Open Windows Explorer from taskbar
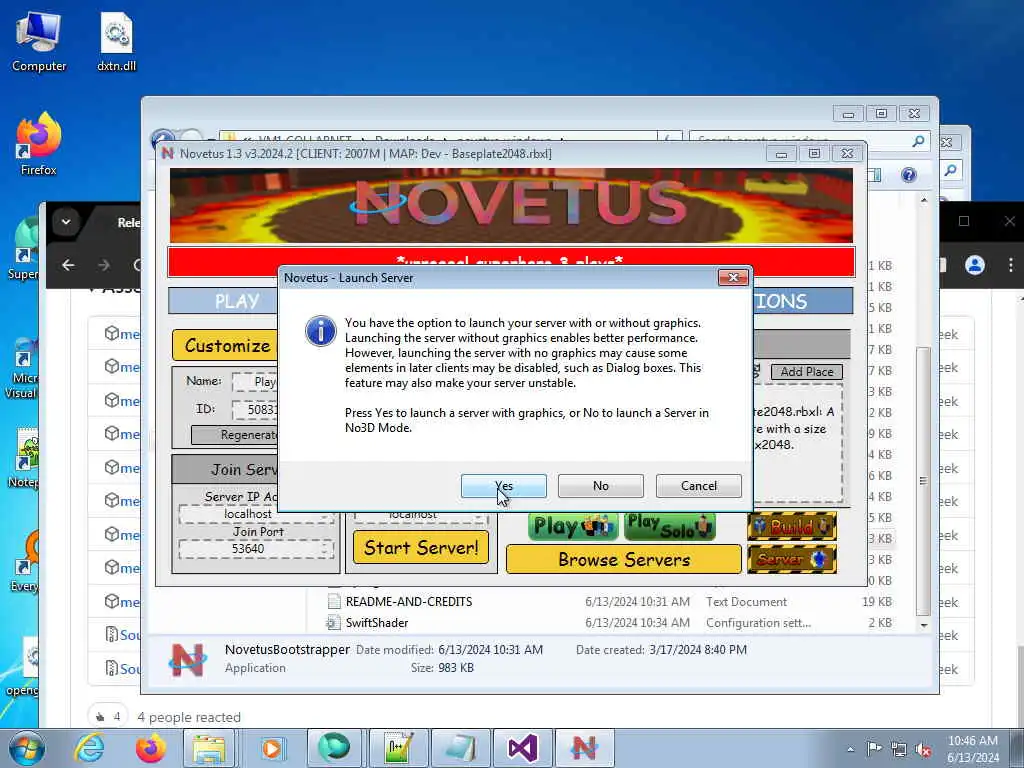This screenshot has width=1024, height=768. click(x=209, y=748)
